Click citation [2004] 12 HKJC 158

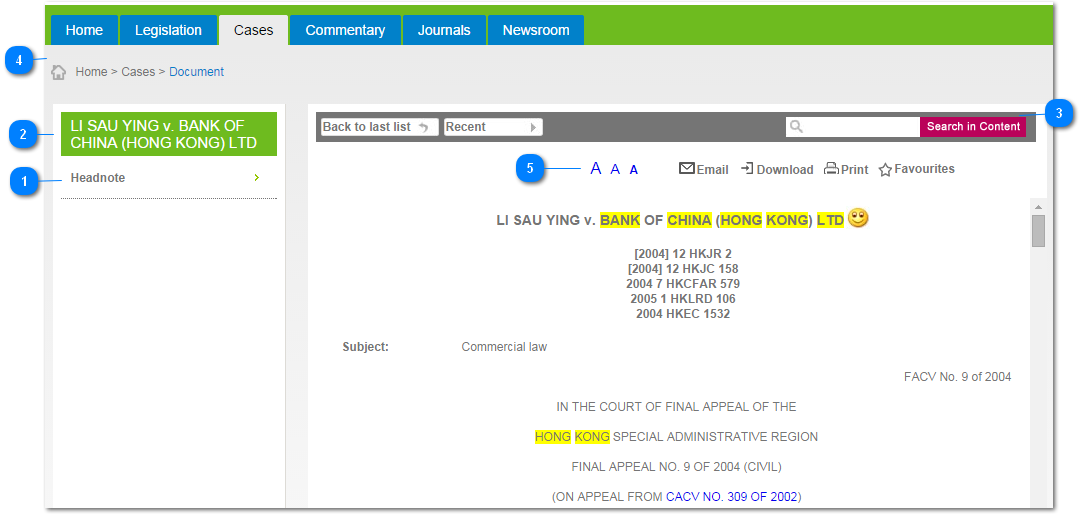[x=683, y=269]
